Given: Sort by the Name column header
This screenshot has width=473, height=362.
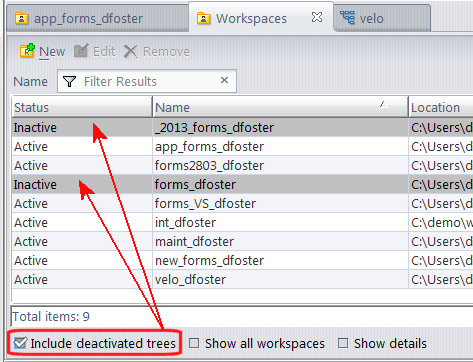Looking at the screenshot, I should [x=280, y=107].
